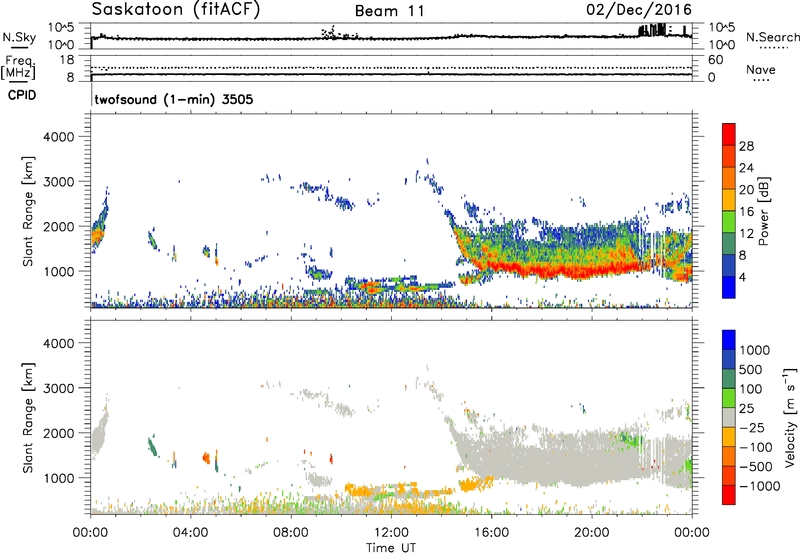The width and height of the screenshot is (800, 554).
Task: Click the "N.Search" legend label
Action: (773, 37)
